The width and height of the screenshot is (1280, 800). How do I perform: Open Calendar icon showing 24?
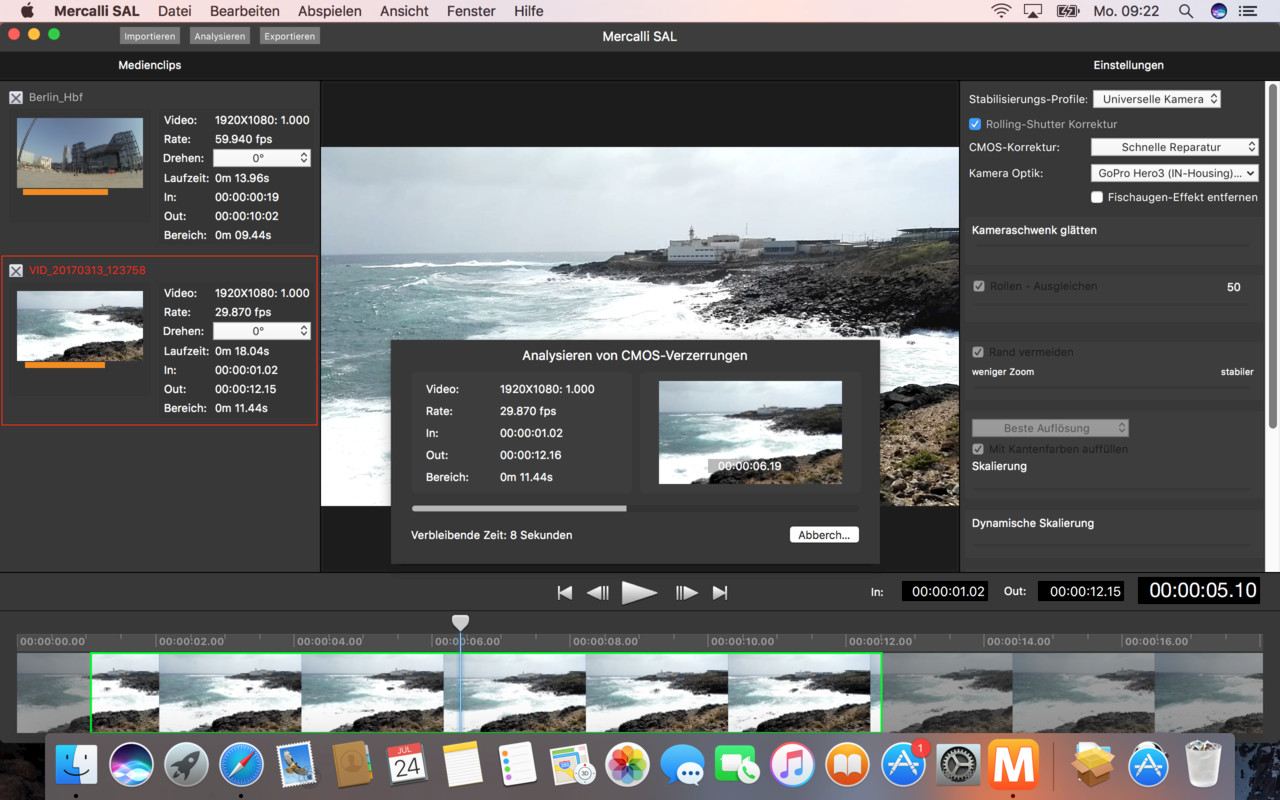point(407,766)
